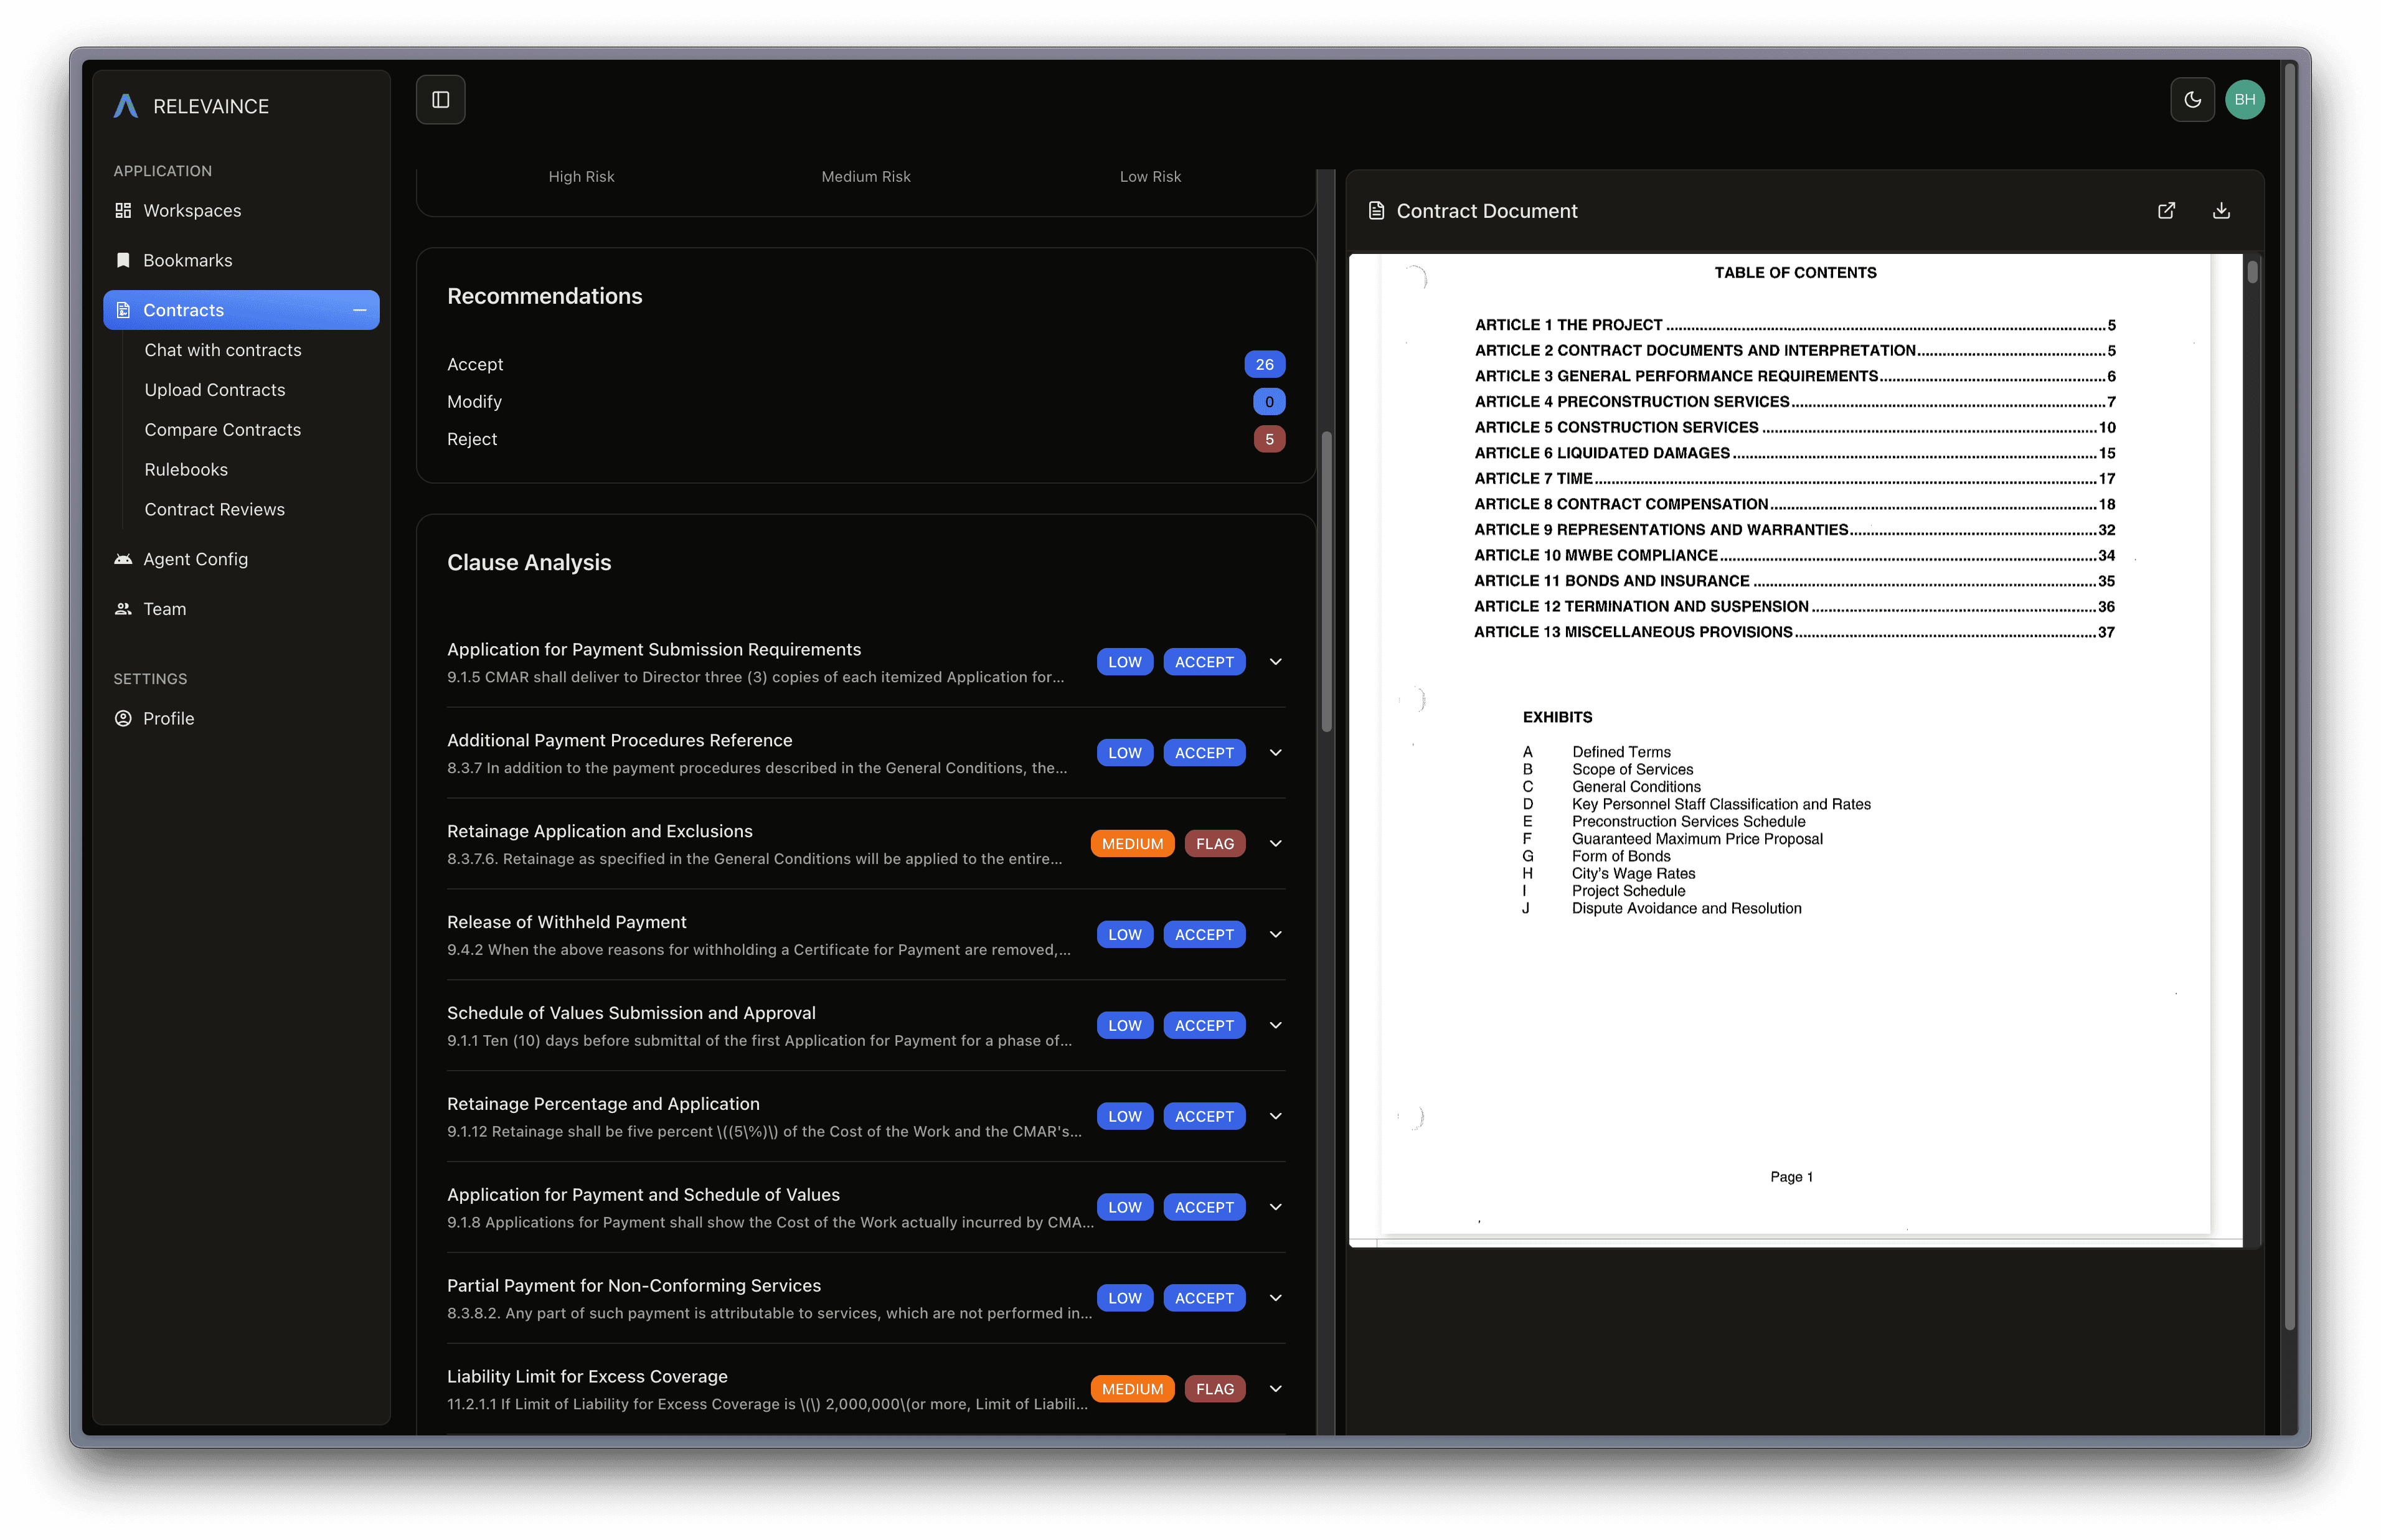Select Compare Contracts submenu item
The image size is (2381, 1540).
pos(222,430)
